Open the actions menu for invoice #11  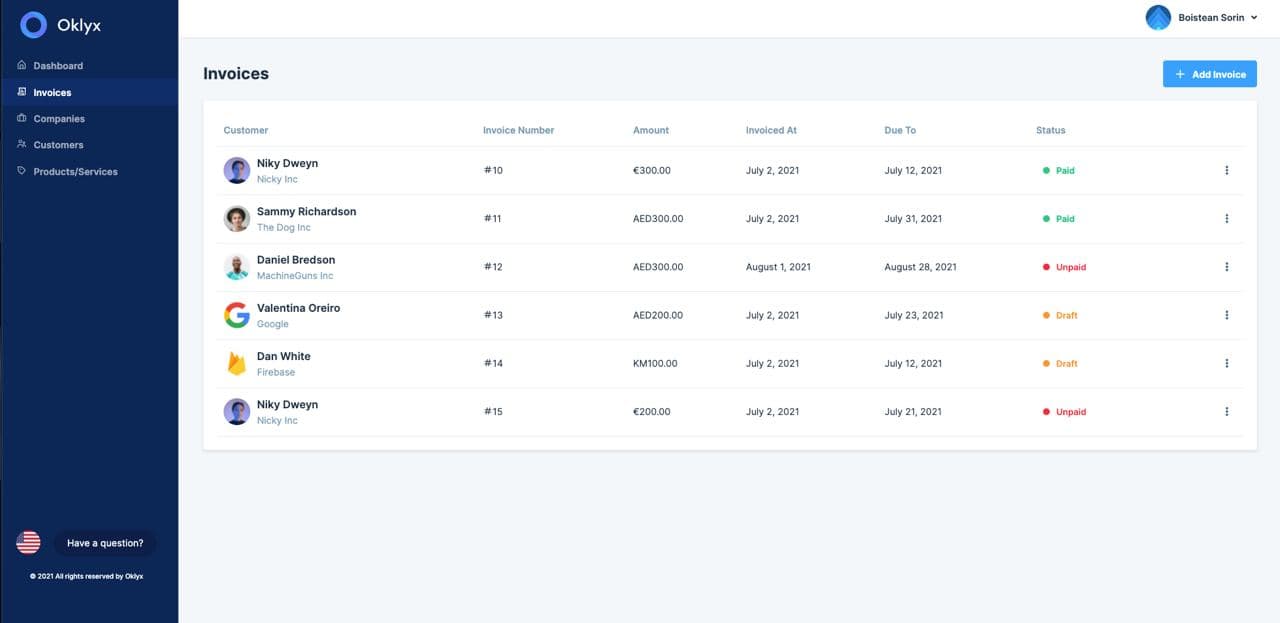[1227, 218]
